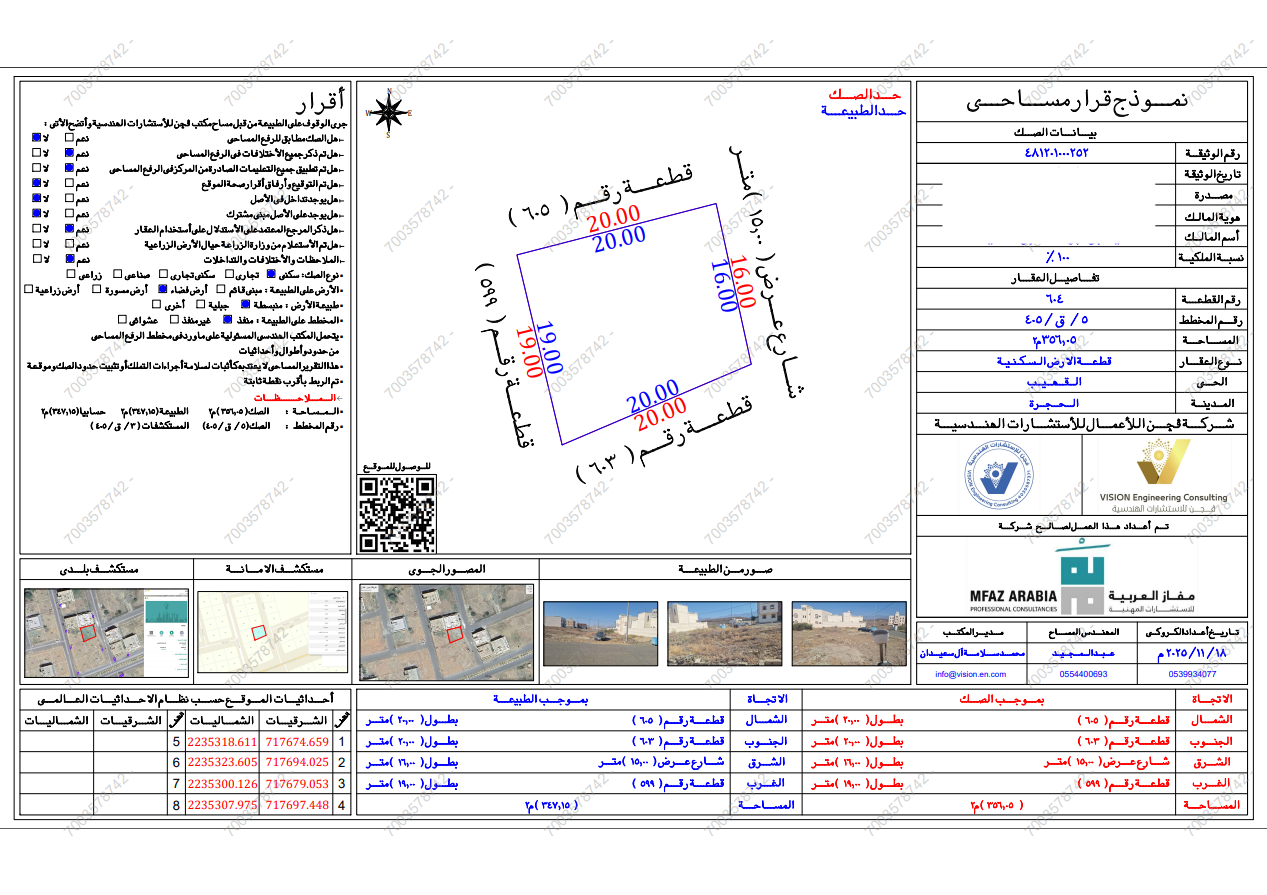Screen dimensions: 1267x895
Task: Click the blue parcel polygon in the drawing
Action: (633, 324)
